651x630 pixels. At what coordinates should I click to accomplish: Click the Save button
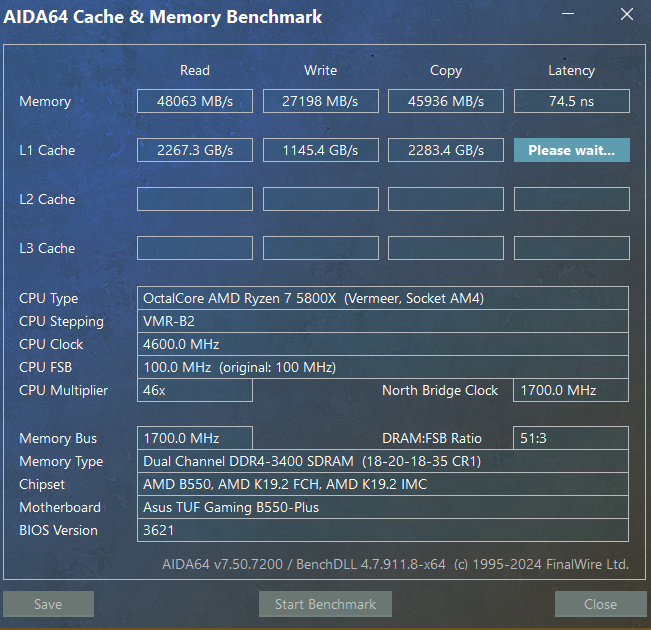48,604
